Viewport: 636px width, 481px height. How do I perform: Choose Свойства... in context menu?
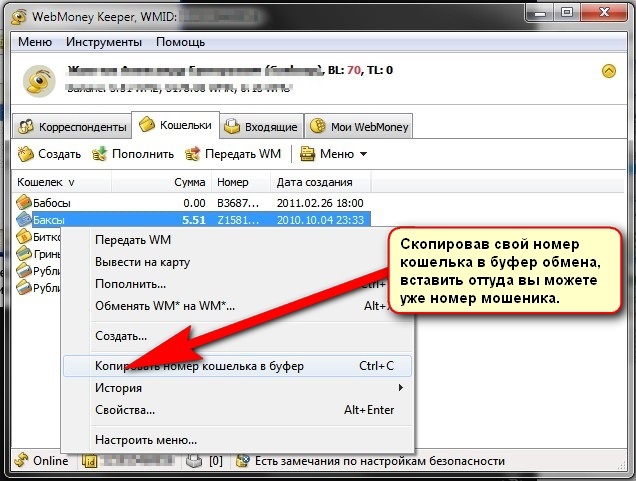click(x=238, y=410)
